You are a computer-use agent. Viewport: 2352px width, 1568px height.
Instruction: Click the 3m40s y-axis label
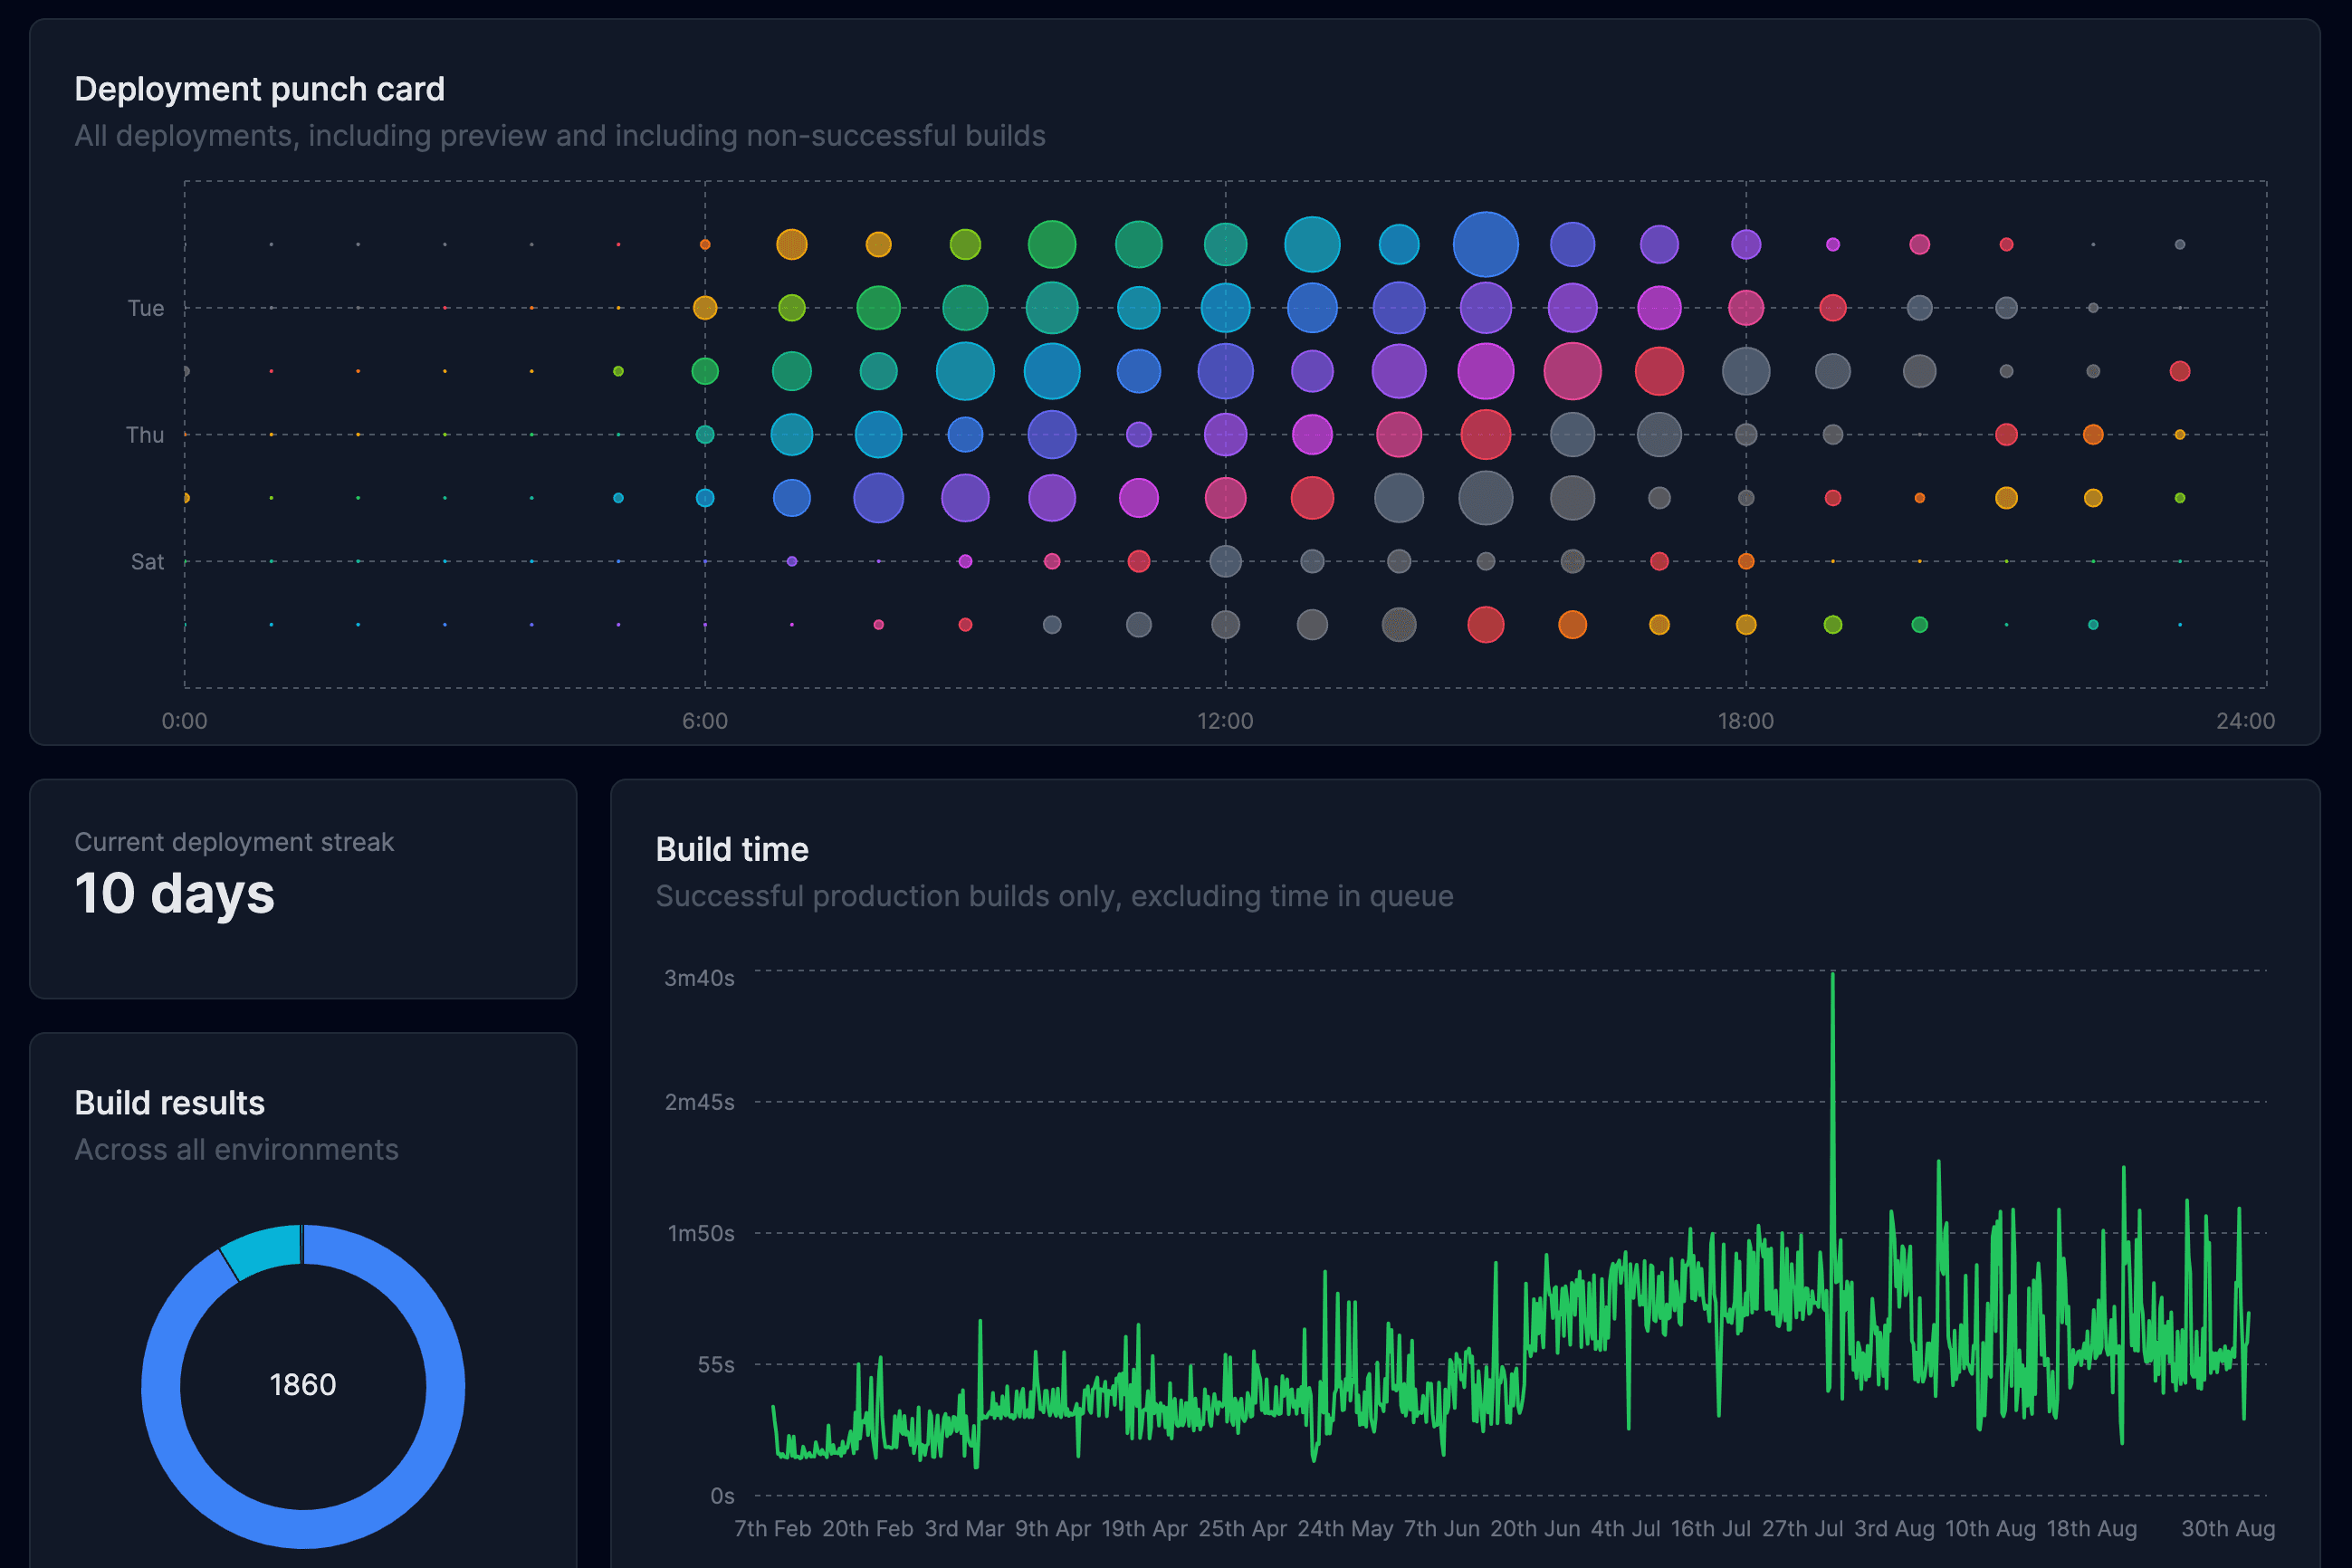tap(699, 978)
